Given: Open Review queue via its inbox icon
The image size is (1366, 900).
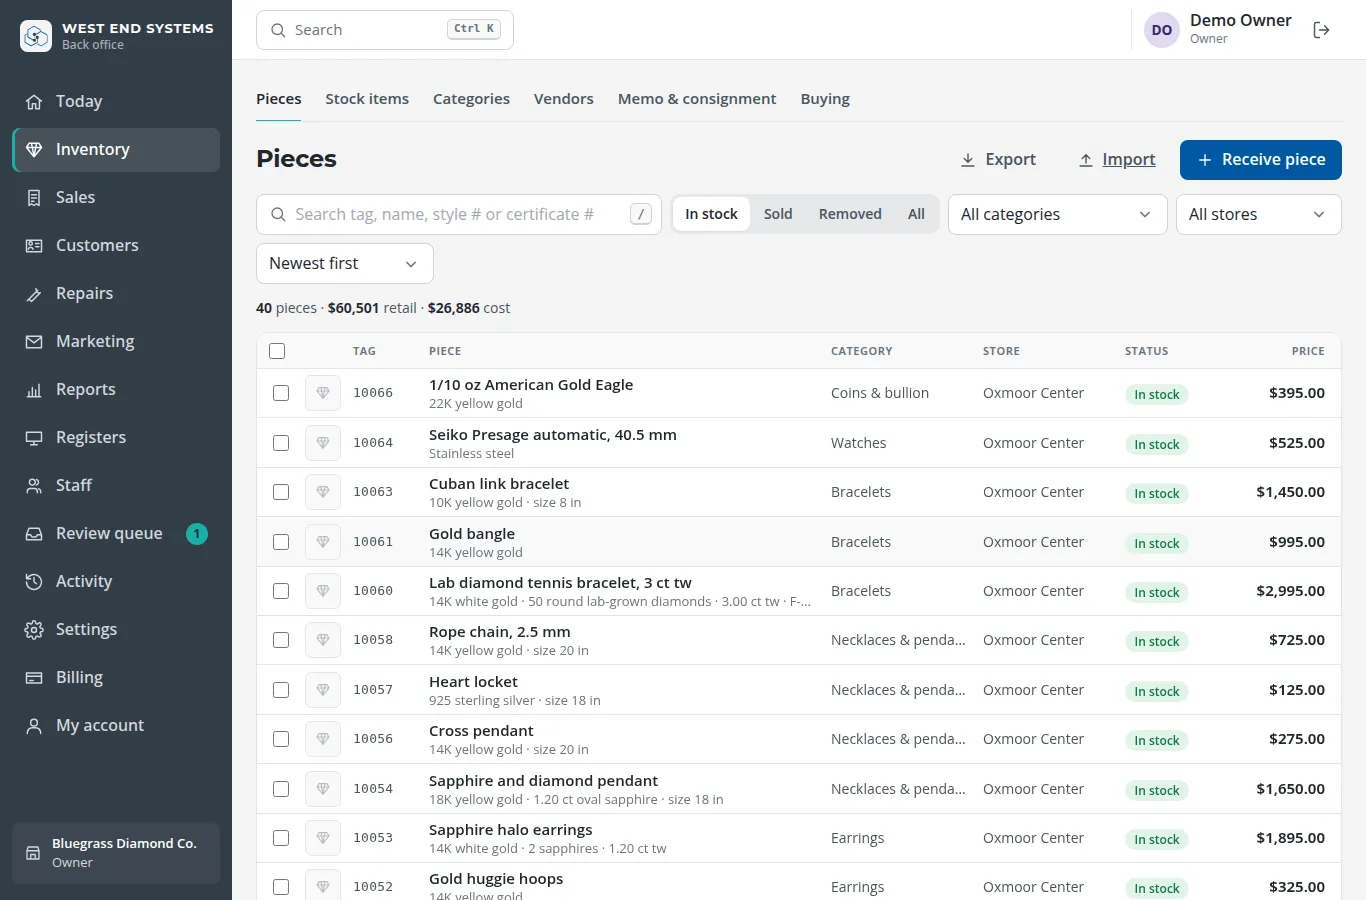Looking at the screenshot, I should pos(34,534).
